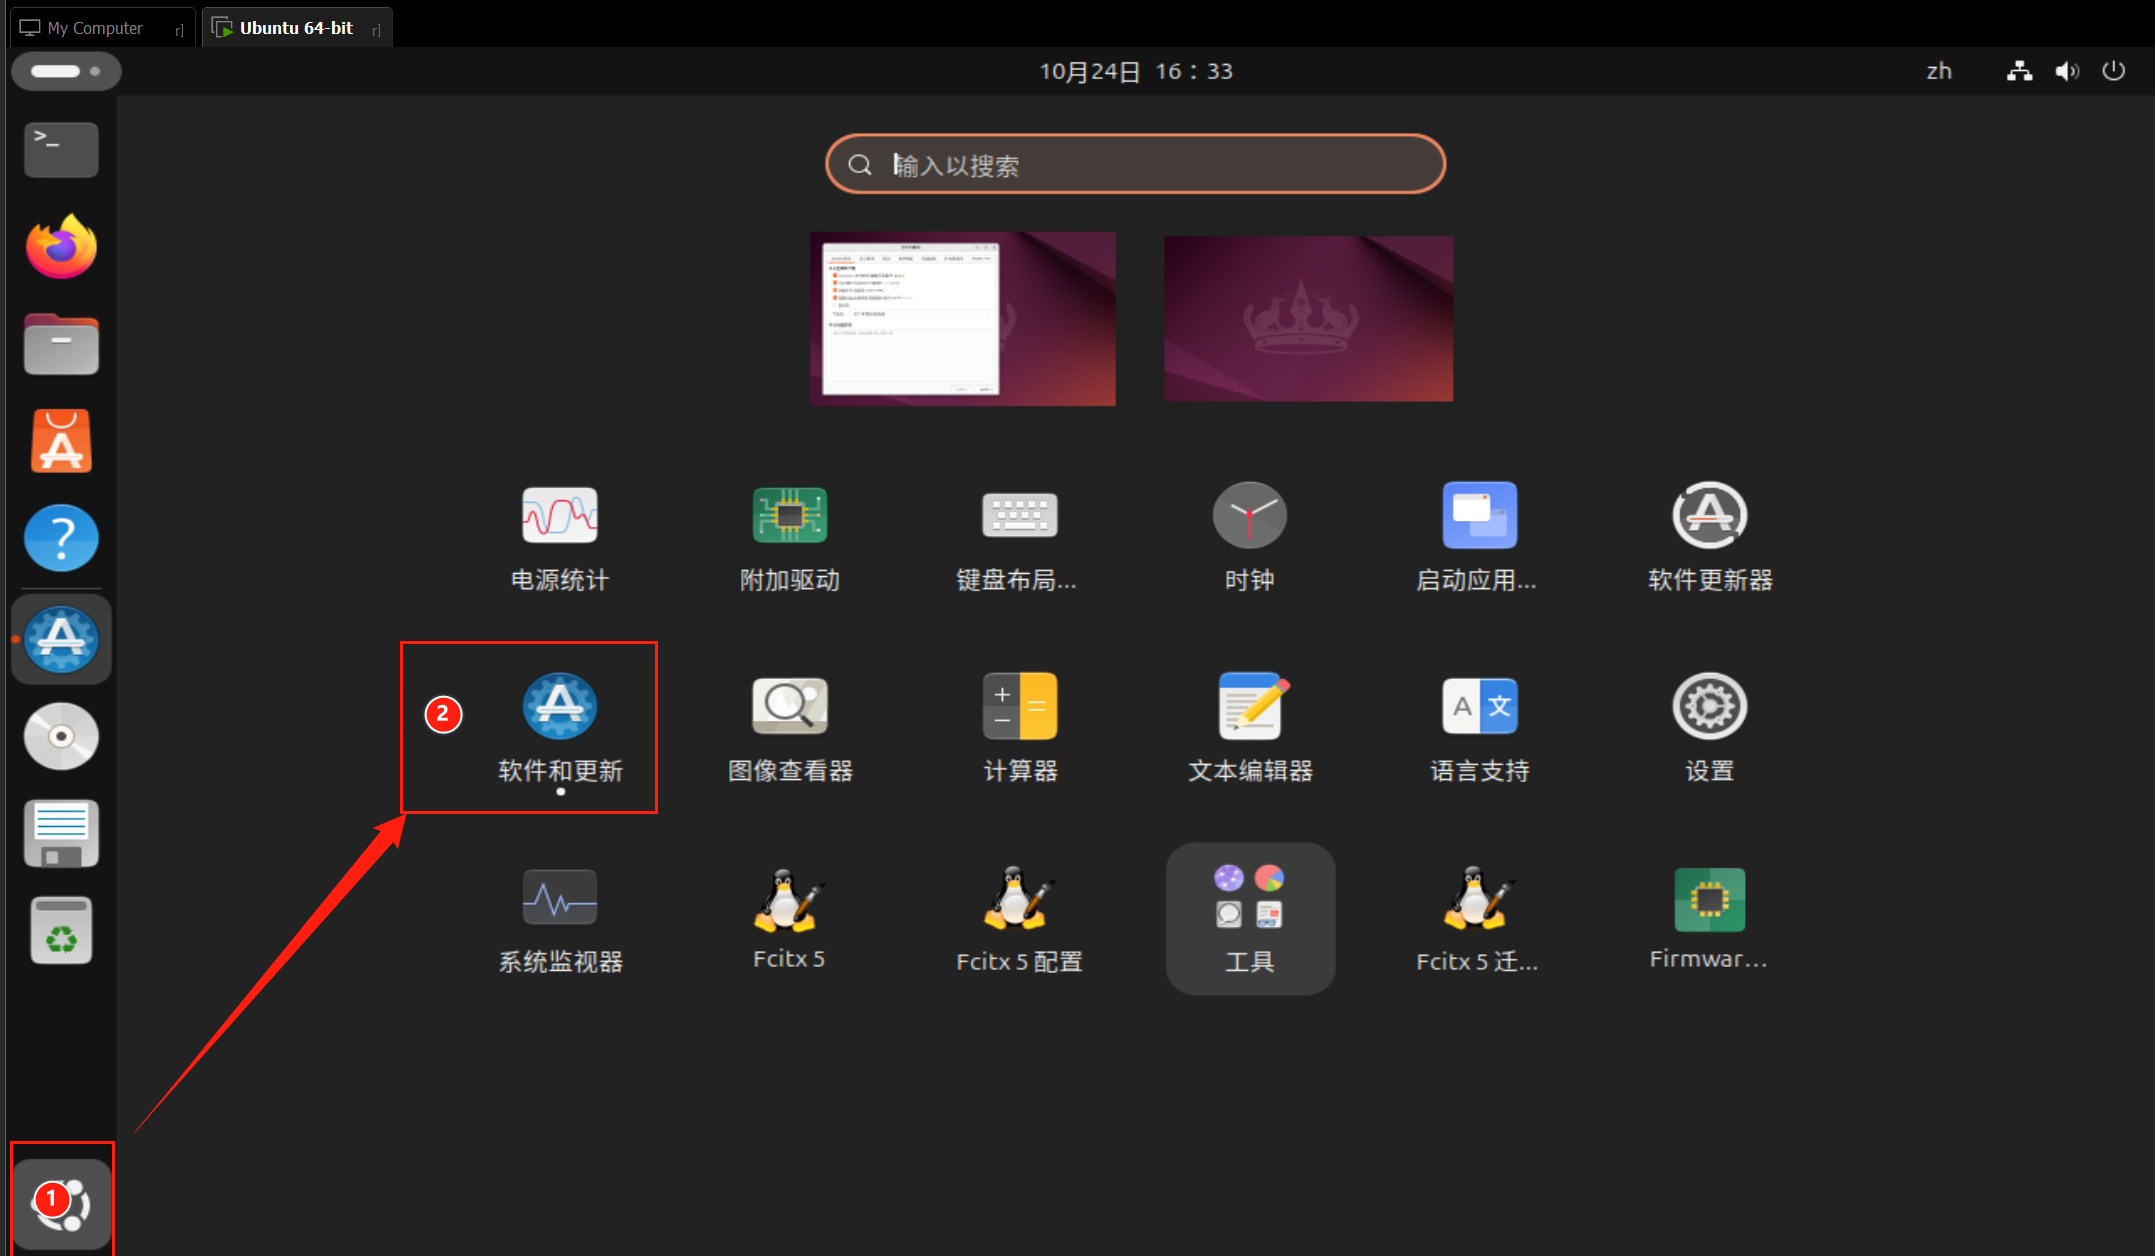This screenshot has width=2155, height=1256.
Task: Open 语言支持 language support app
Action: tap(1479, 706)
